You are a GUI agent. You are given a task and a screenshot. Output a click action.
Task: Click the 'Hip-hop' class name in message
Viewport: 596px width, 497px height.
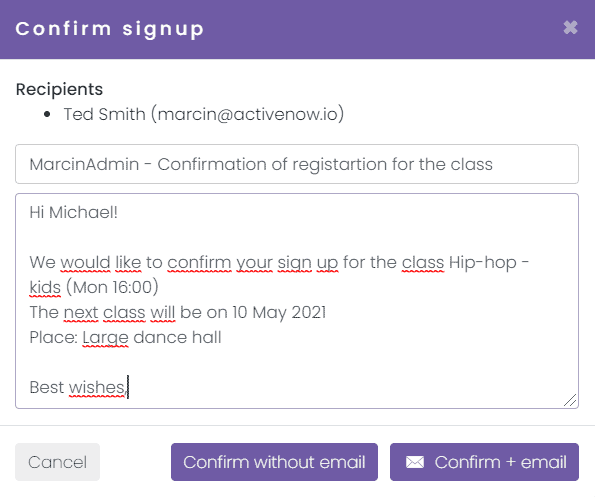coord(483,263)
